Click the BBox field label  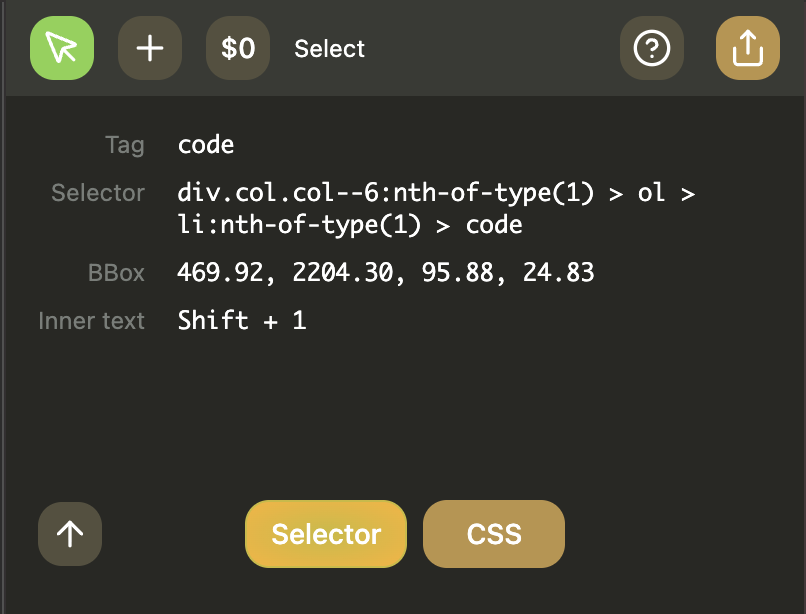point(115,273)
